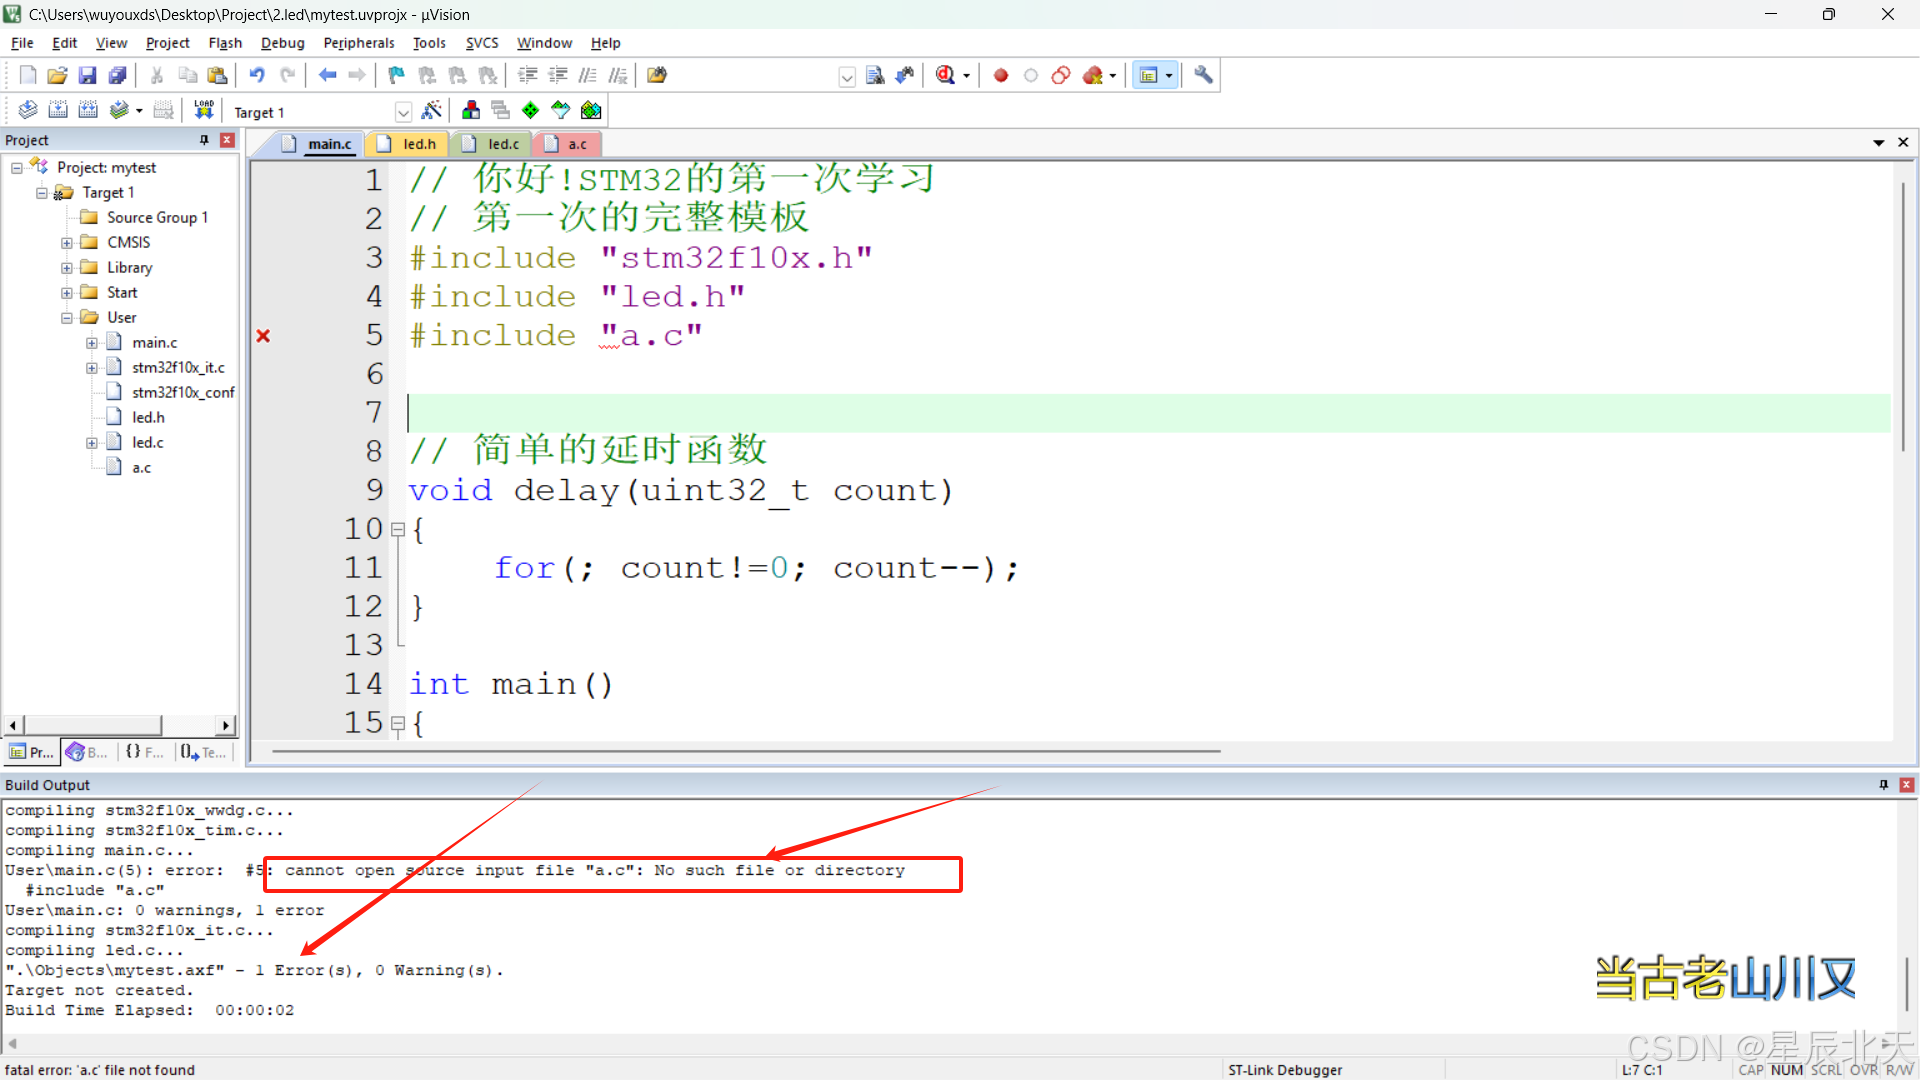Image resolution: width=1920 pixels, height=1080 pixels.
Task: Click the Download (LOAD) to flash icon
Action: pos(204,110)
